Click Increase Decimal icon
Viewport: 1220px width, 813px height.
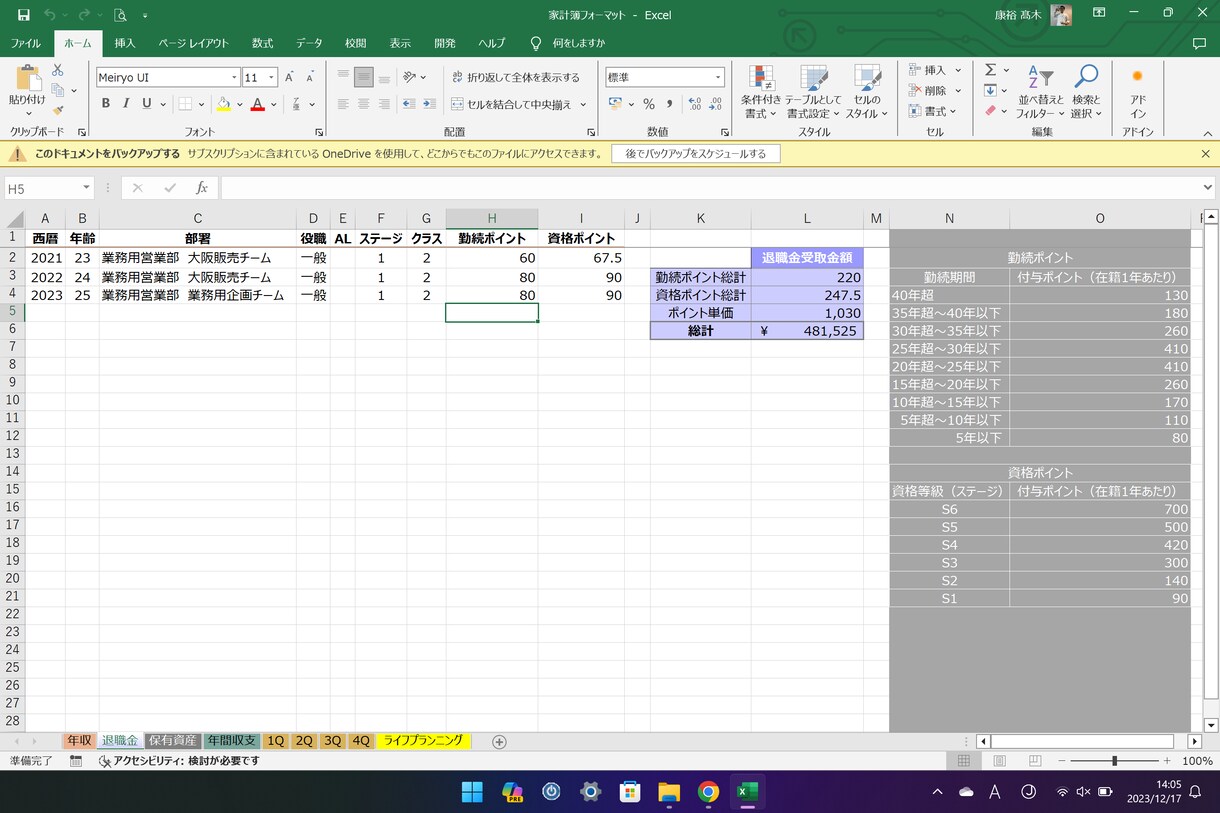pyautogui.click(x=694, y=104)
